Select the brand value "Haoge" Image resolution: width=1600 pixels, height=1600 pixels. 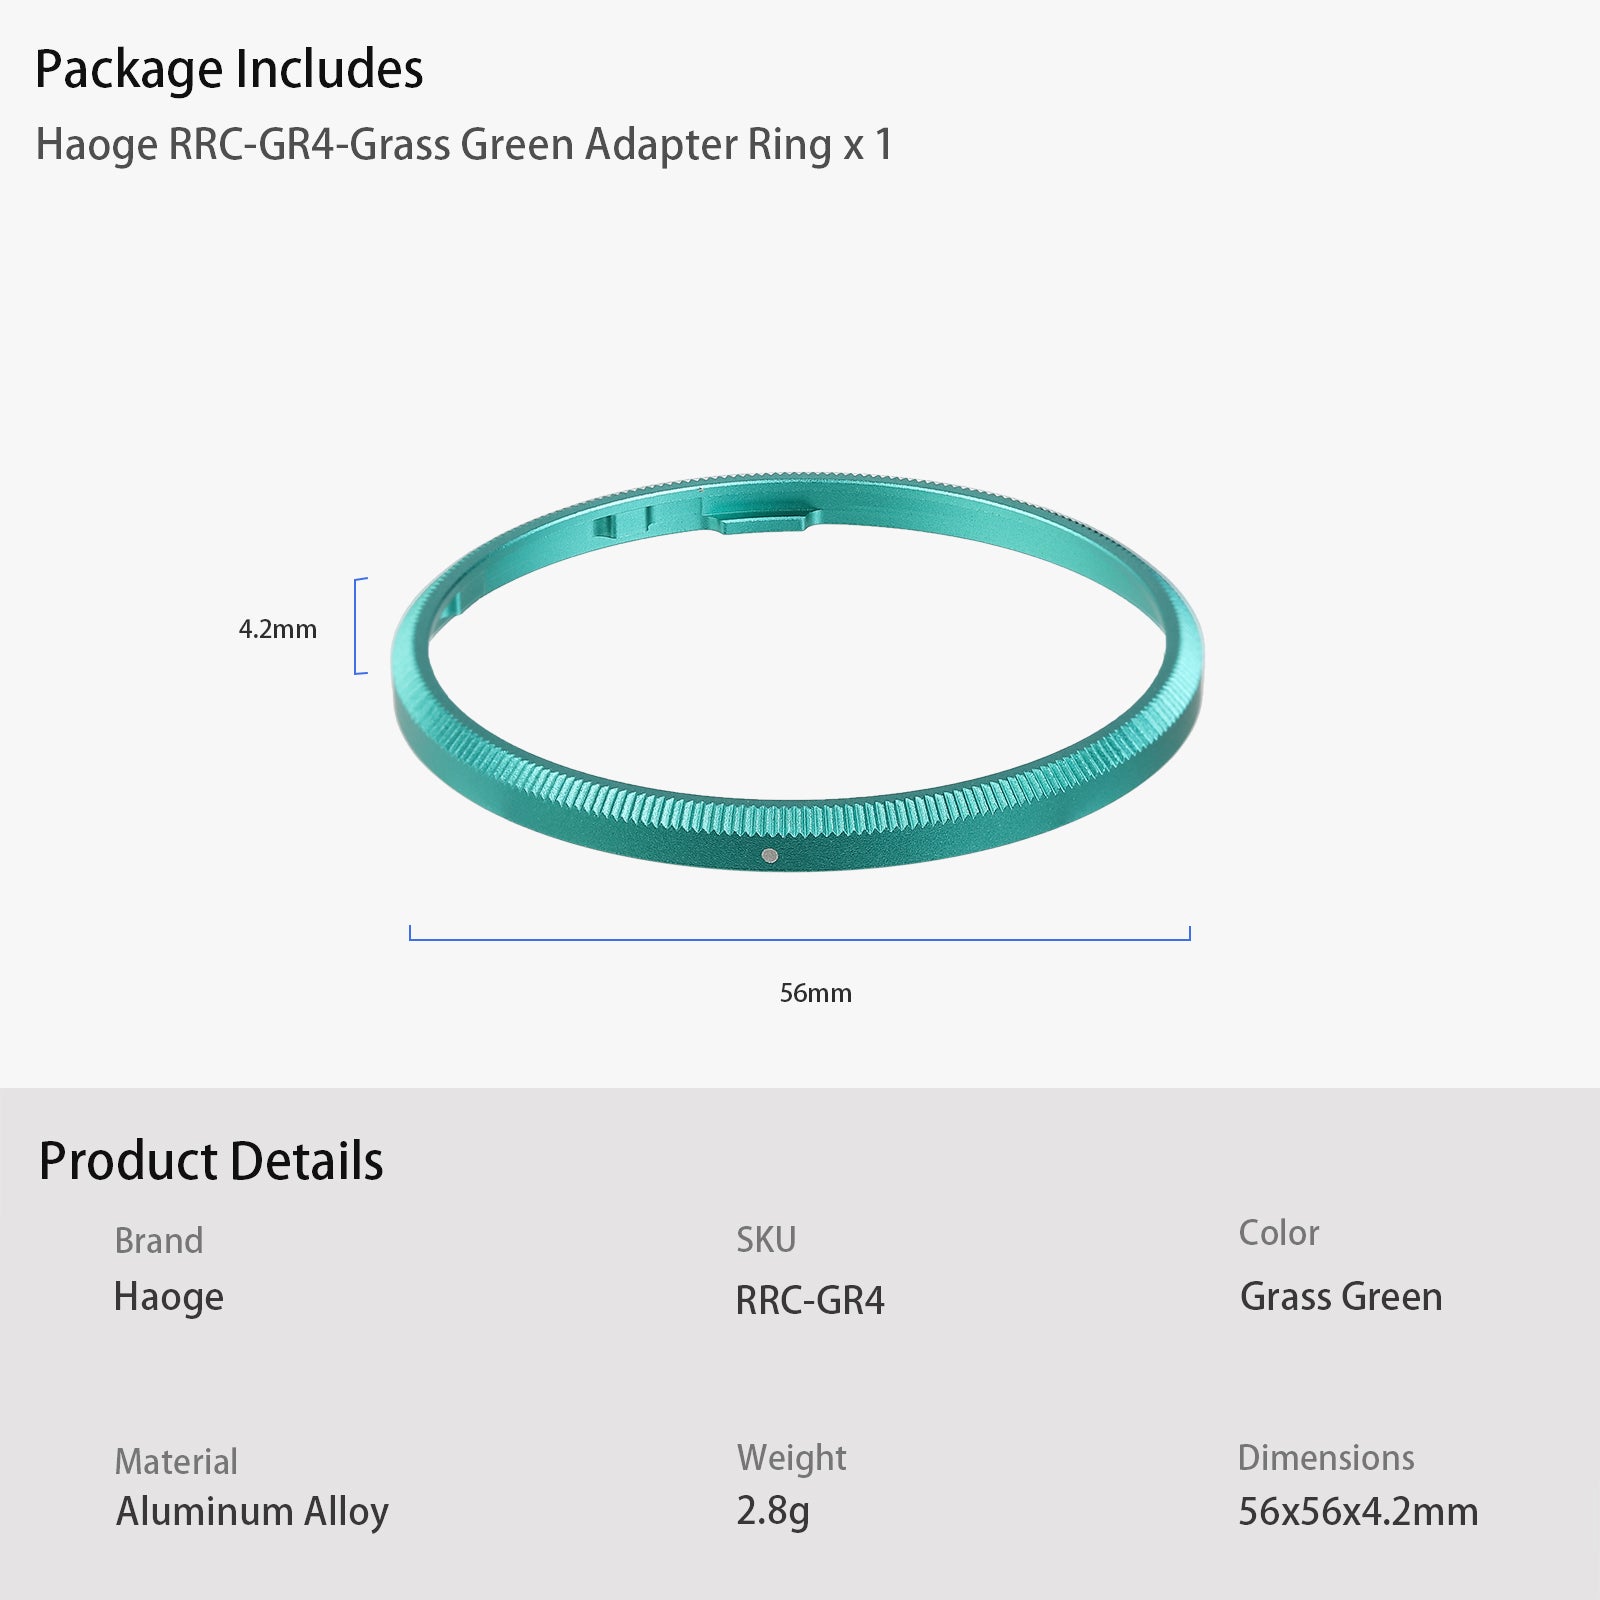[x=168, y=1297]
